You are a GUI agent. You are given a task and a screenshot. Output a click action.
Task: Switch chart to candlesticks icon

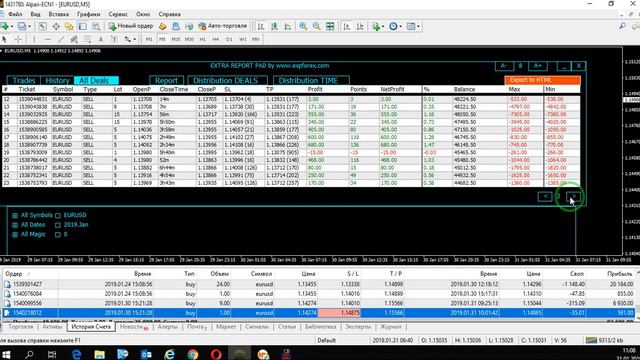tap(274, 26)
